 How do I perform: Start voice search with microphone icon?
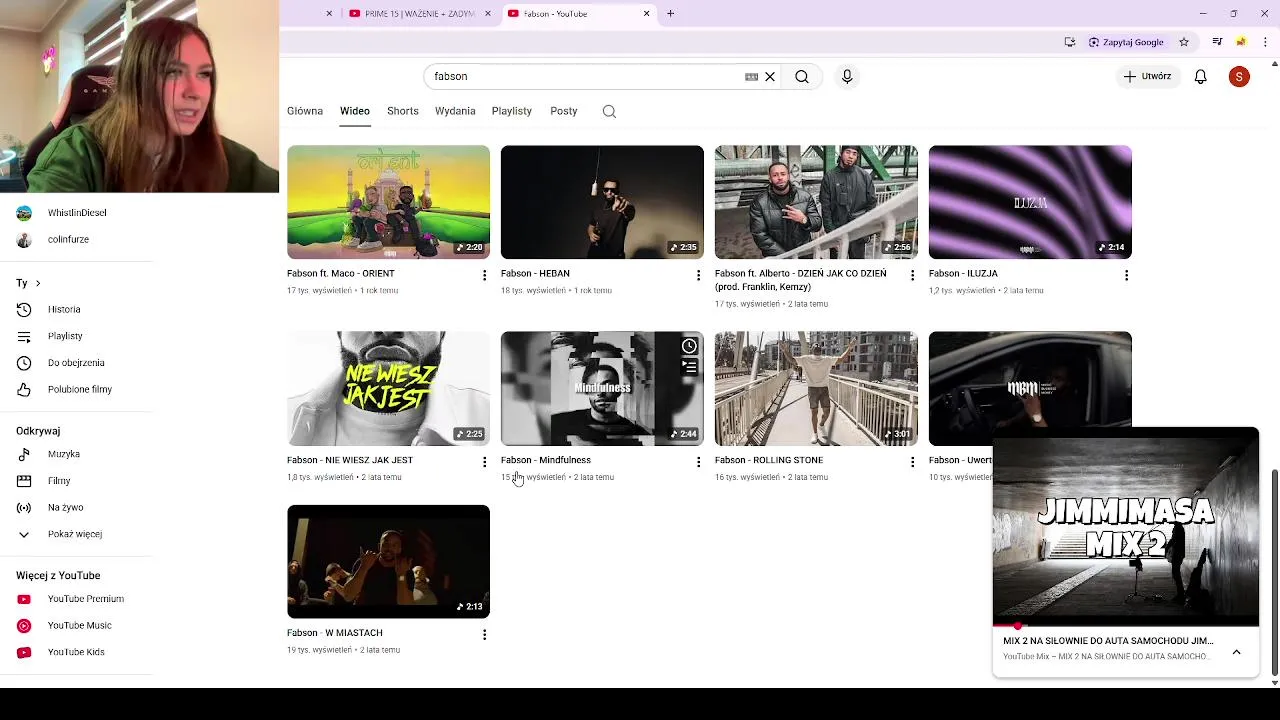[x=847, y=77]
